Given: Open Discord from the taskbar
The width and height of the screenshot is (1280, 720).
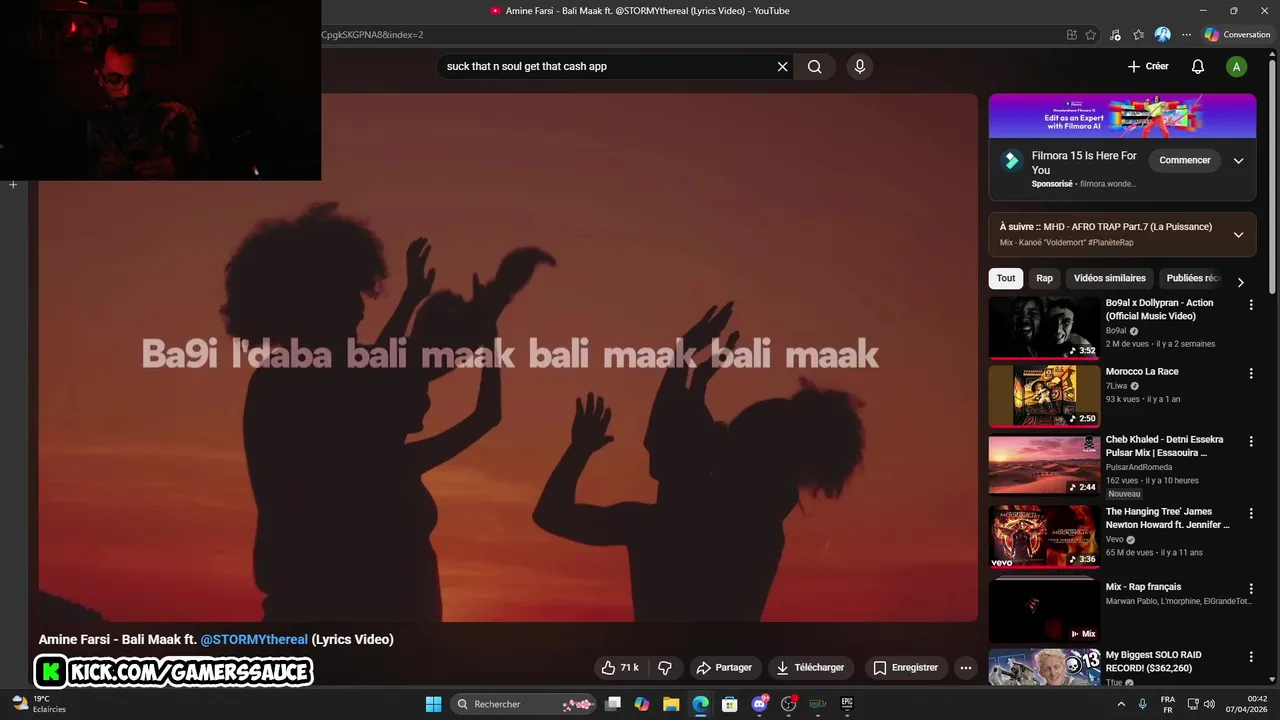Looking at the screenshot, I should coord(759,704).
